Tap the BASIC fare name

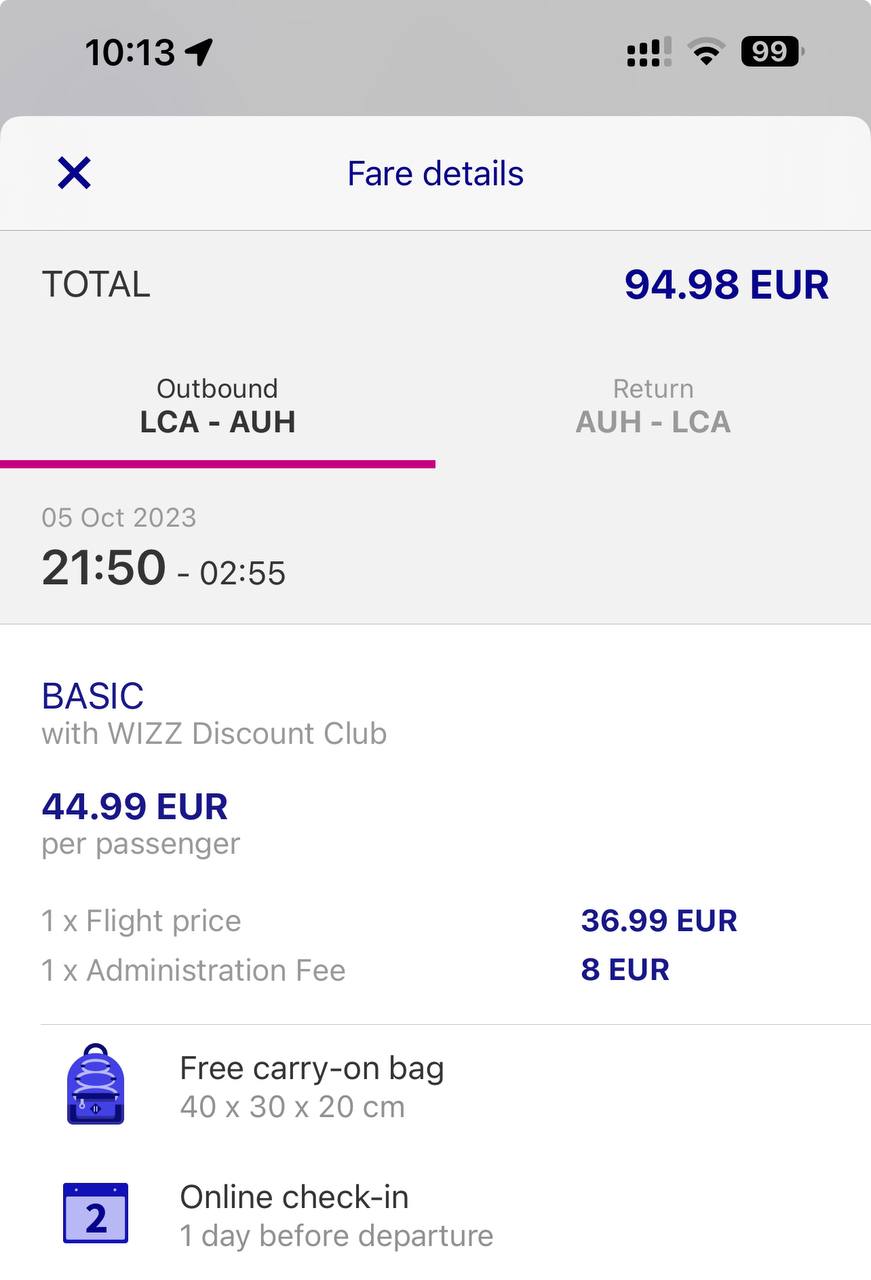click(x=93, y=696)
